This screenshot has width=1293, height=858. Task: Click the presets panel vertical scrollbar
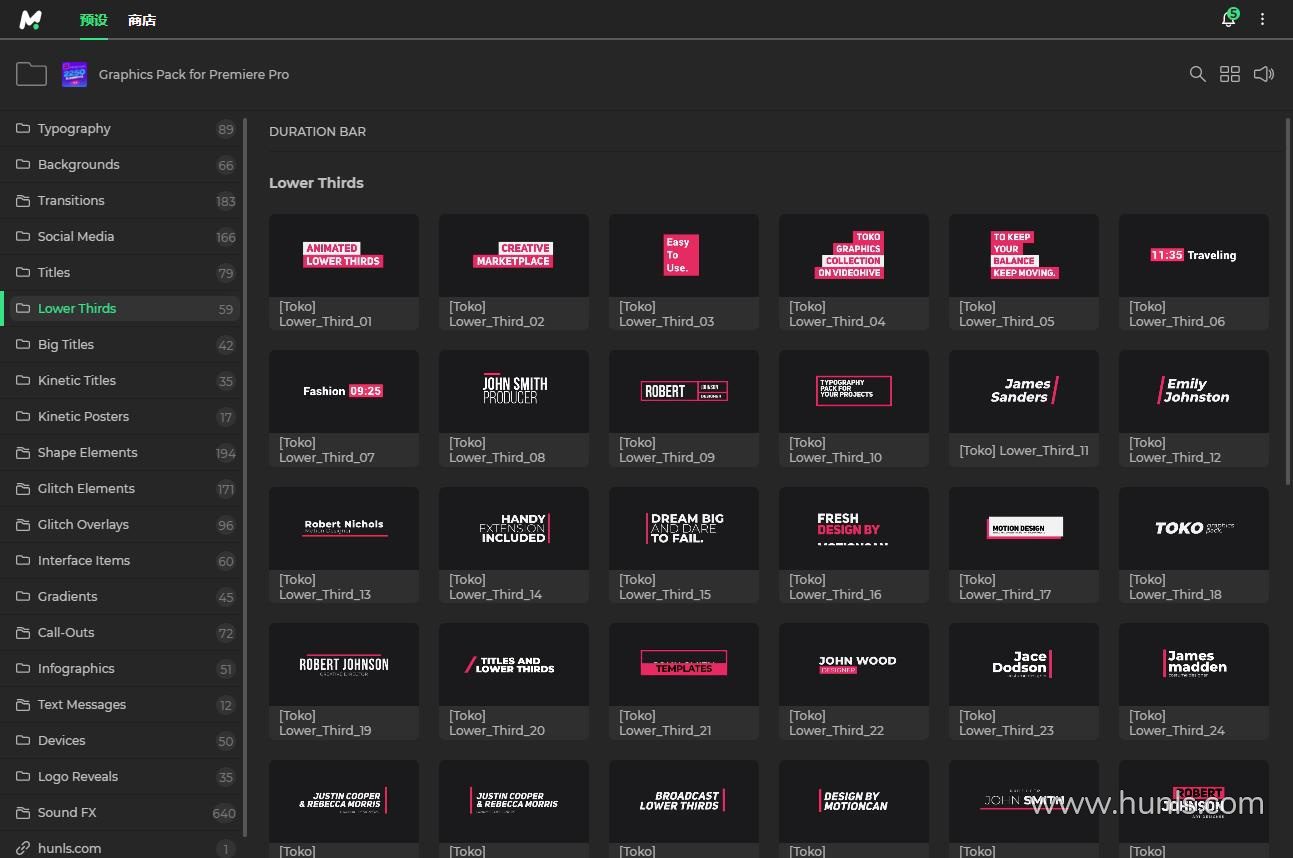coord(1287,300)
